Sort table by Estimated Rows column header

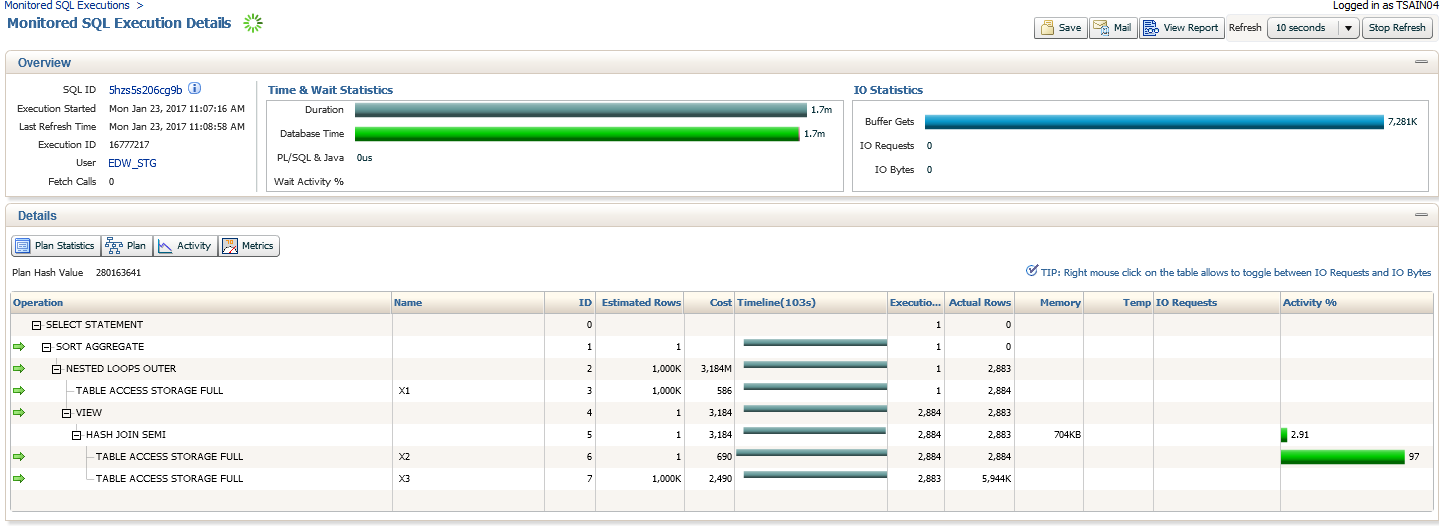coord(641,302)
